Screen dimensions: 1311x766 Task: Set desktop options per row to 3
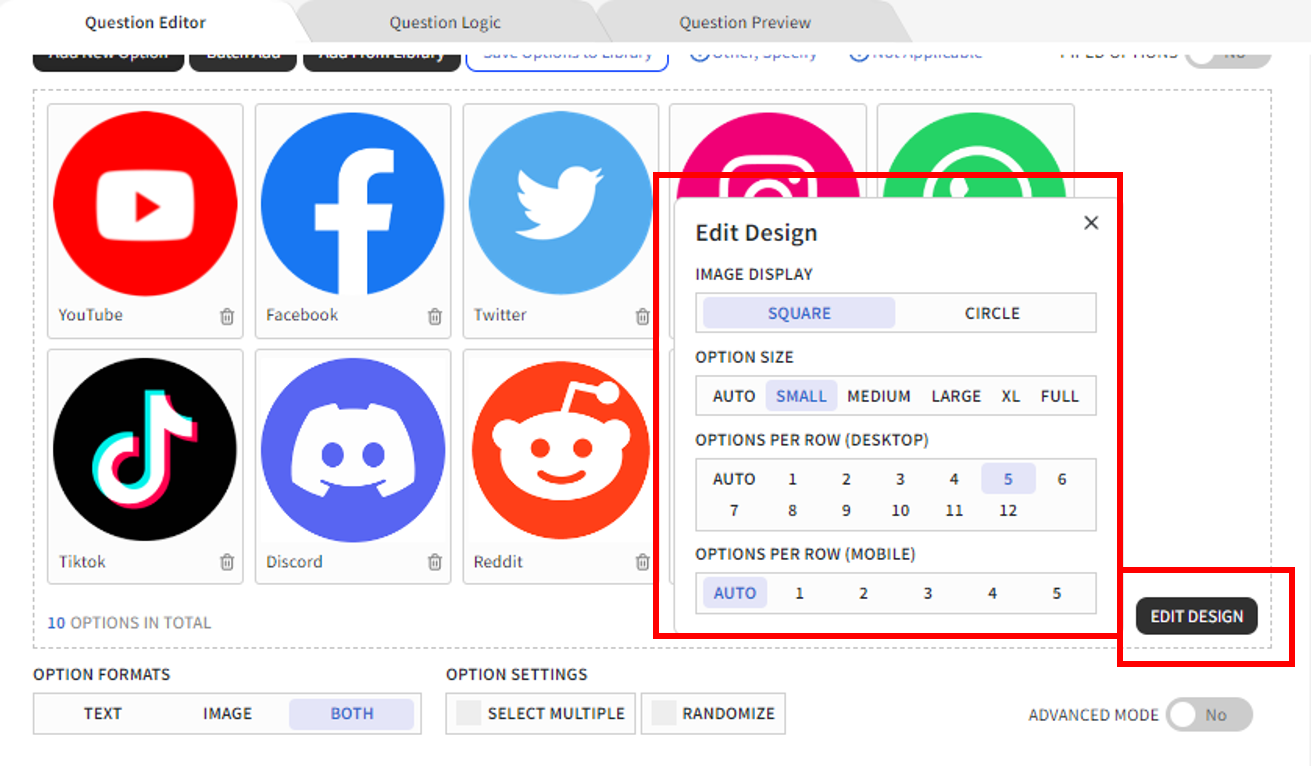click(x=900, y=479)
